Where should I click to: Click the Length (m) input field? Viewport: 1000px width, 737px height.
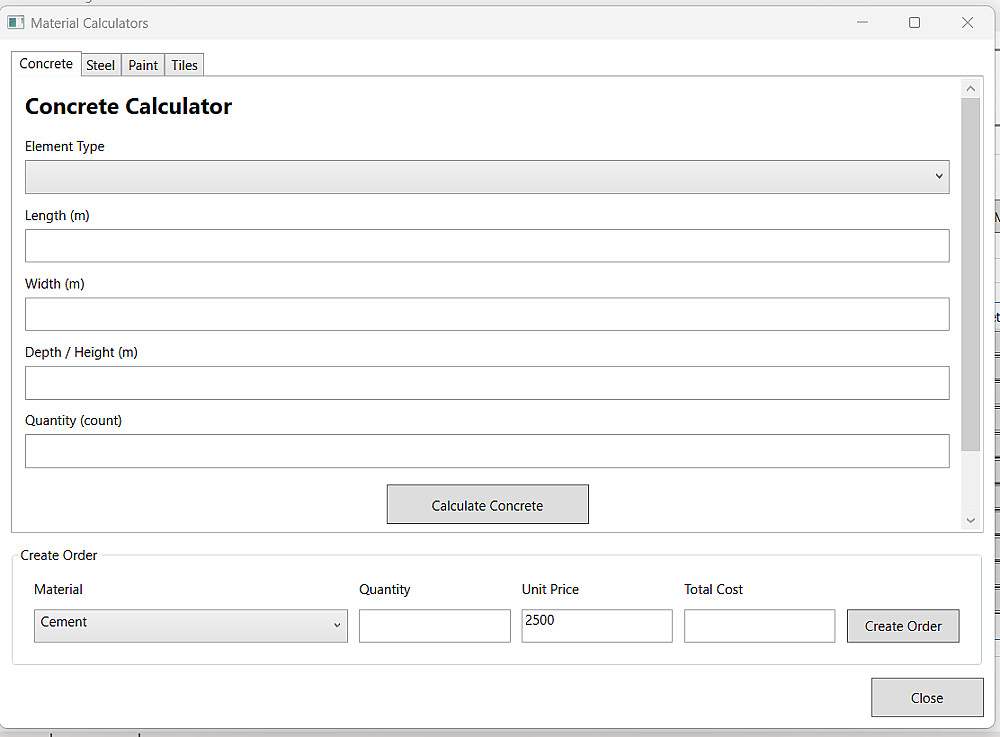pos(487,245)
